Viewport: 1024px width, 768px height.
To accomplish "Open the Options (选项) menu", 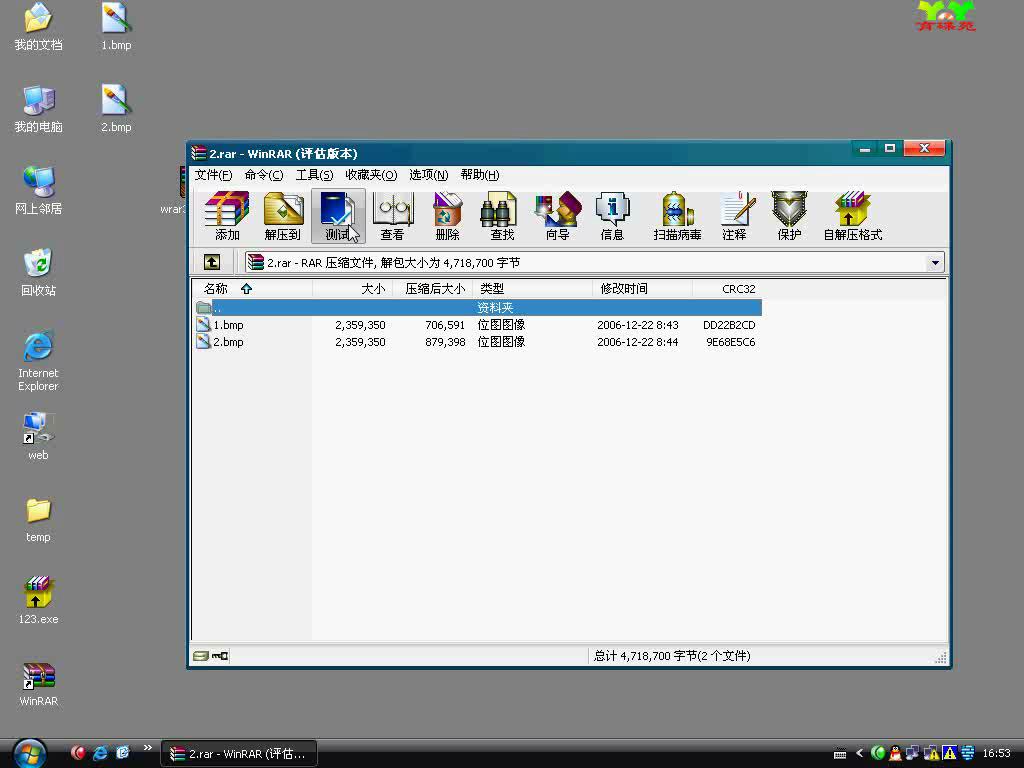I will pos(428,175).
